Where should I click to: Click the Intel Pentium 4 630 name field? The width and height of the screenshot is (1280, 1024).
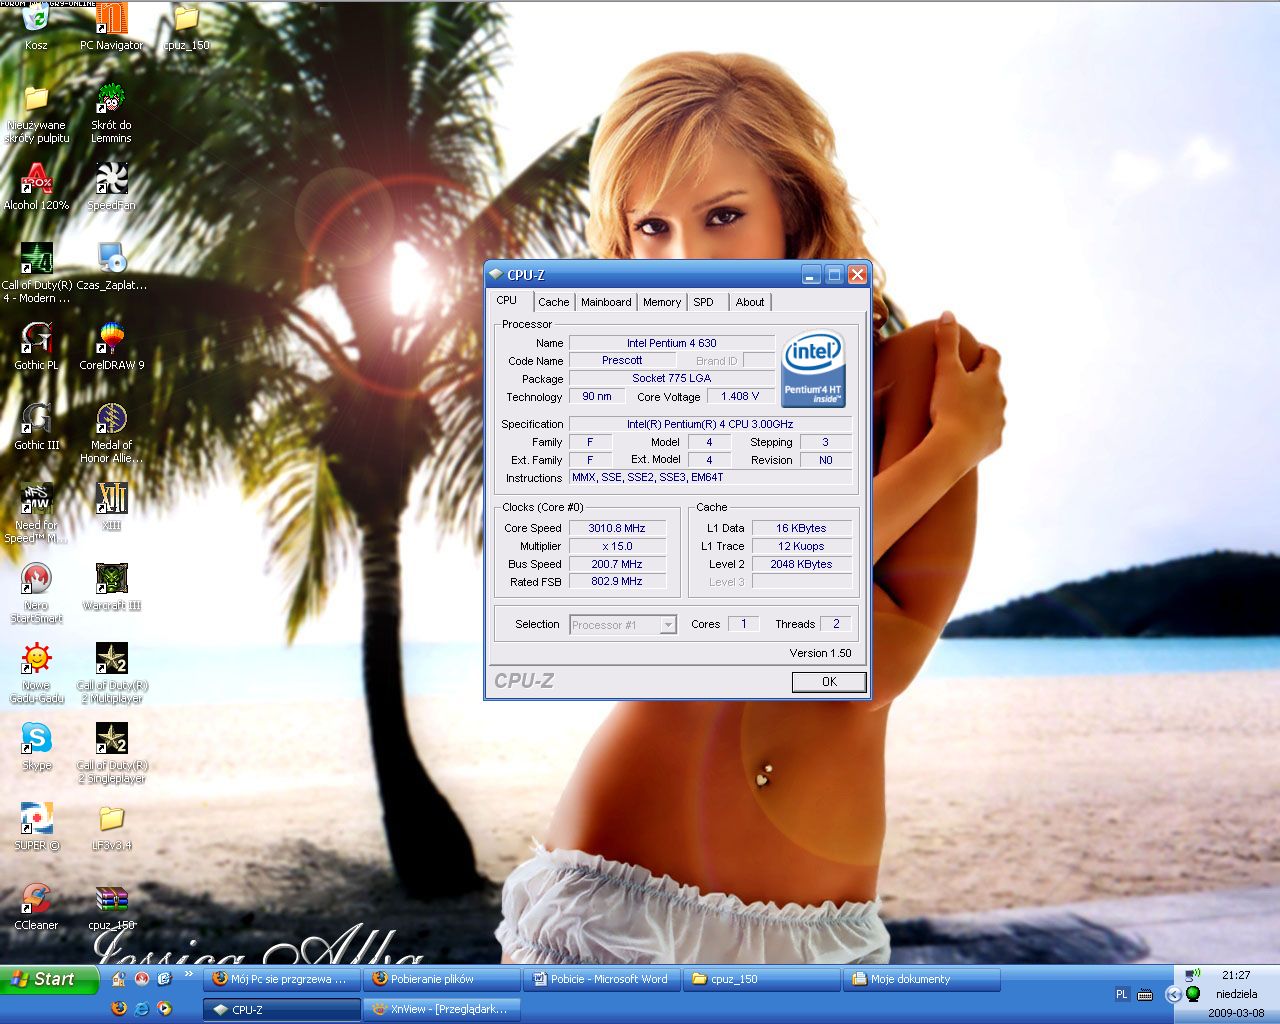point(672,343)
